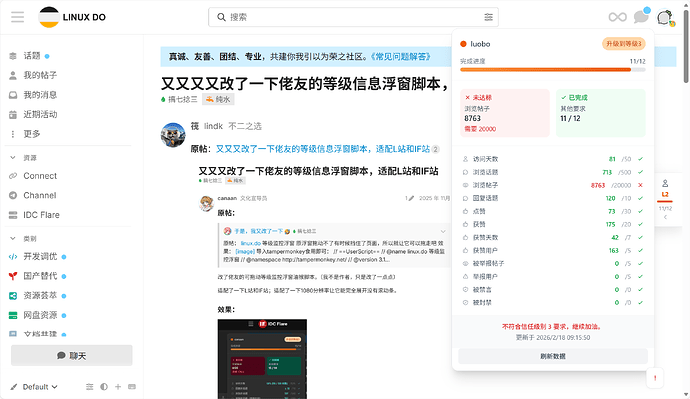
Task: Open the quoted 于是，我又改了一下 link
Action: 258,231
